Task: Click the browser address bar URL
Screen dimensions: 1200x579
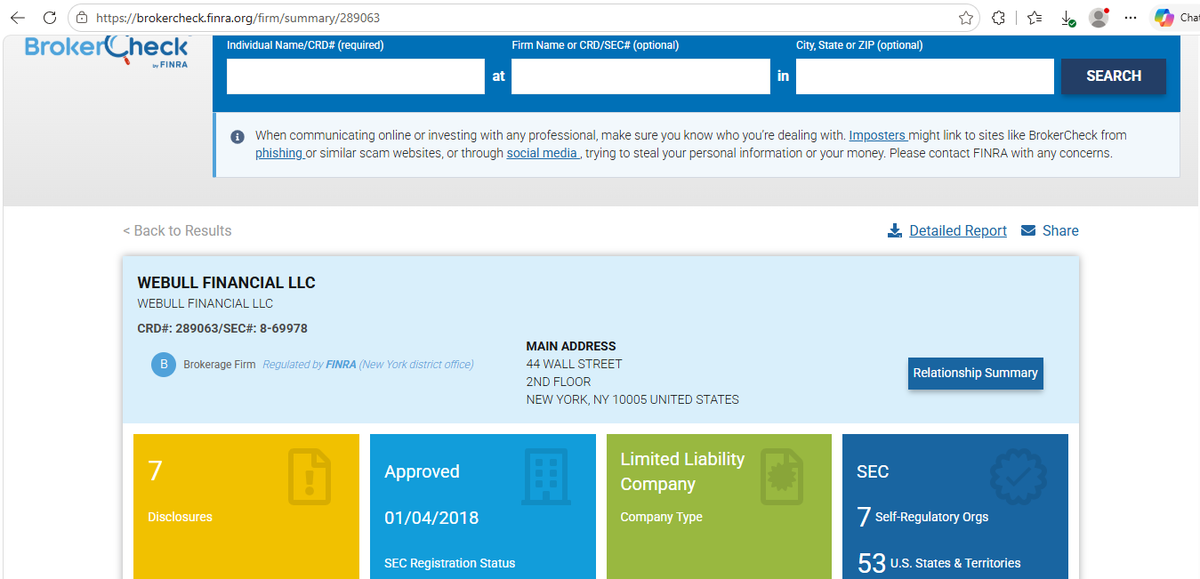Action: pos(237,18)
